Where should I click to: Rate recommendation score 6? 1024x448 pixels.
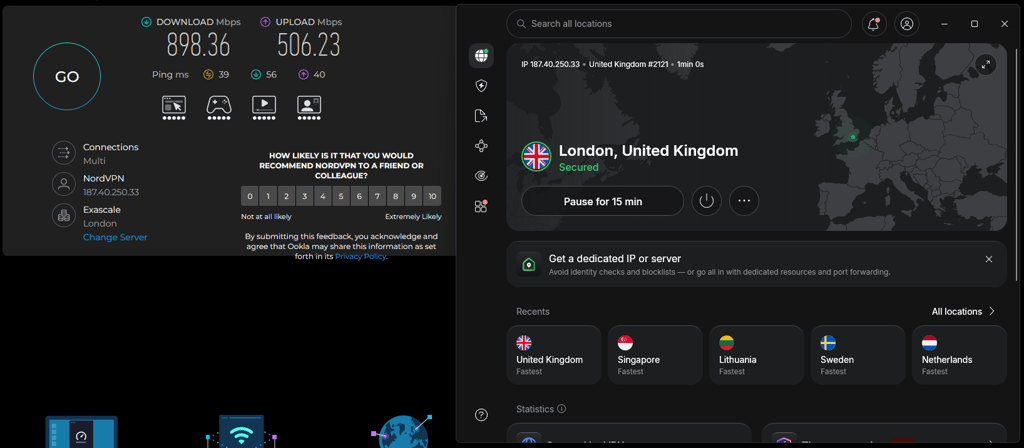(359, 196)
